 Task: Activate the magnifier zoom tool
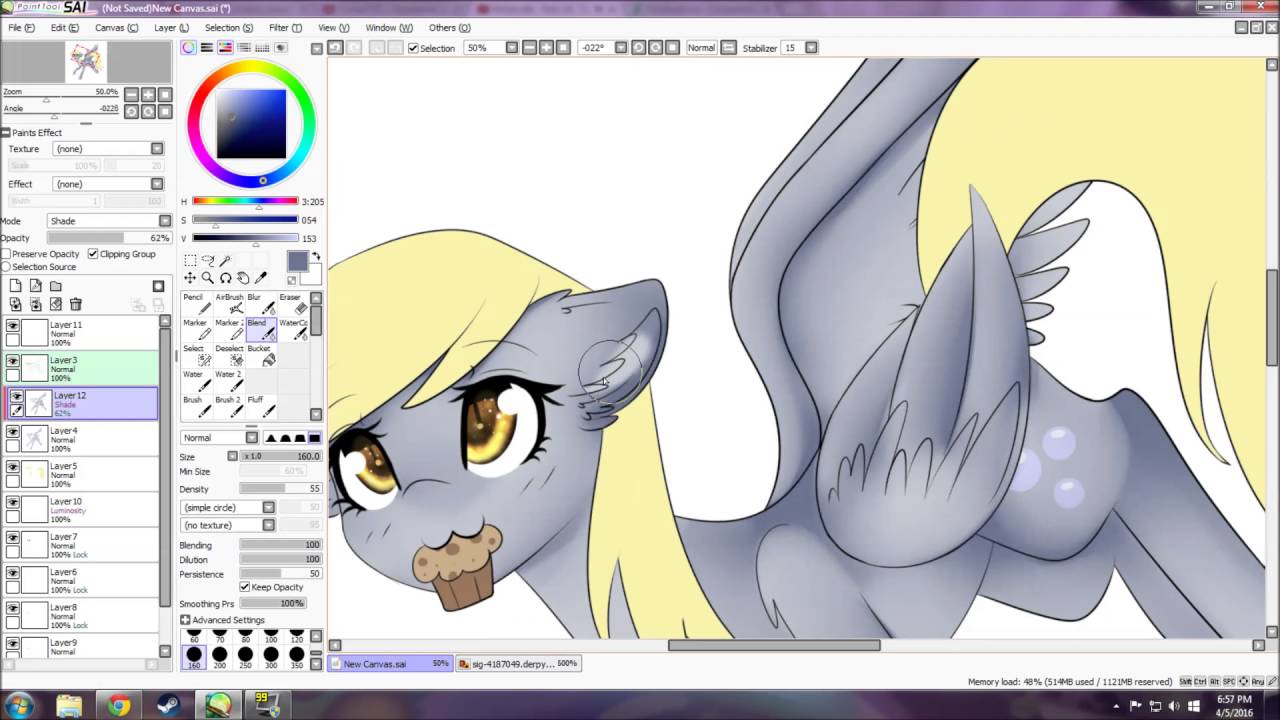[208, 278]
